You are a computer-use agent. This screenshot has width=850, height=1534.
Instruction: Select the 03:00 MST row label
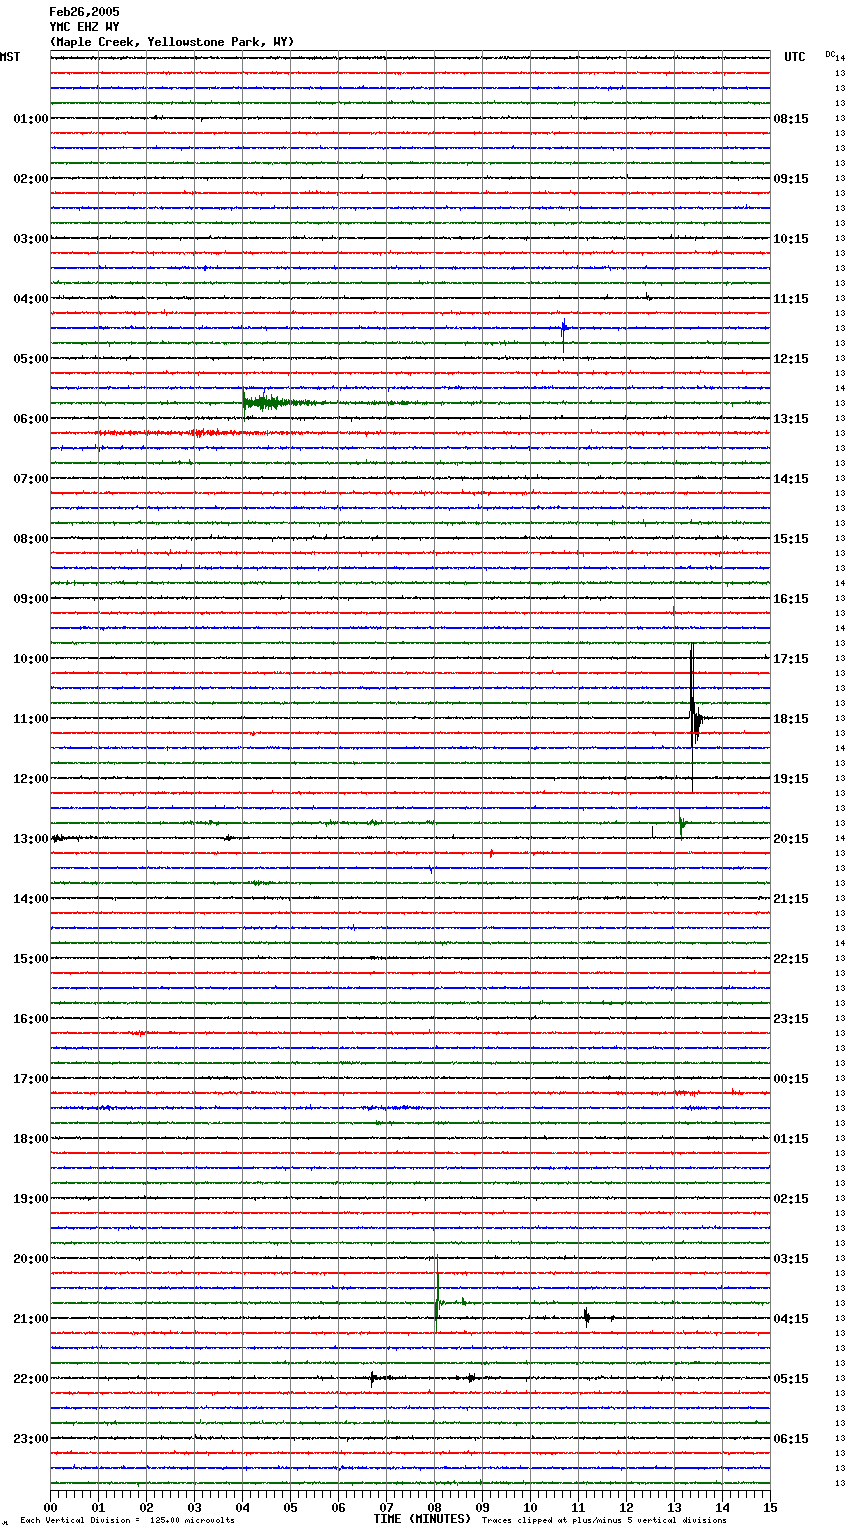pos(31,239)
